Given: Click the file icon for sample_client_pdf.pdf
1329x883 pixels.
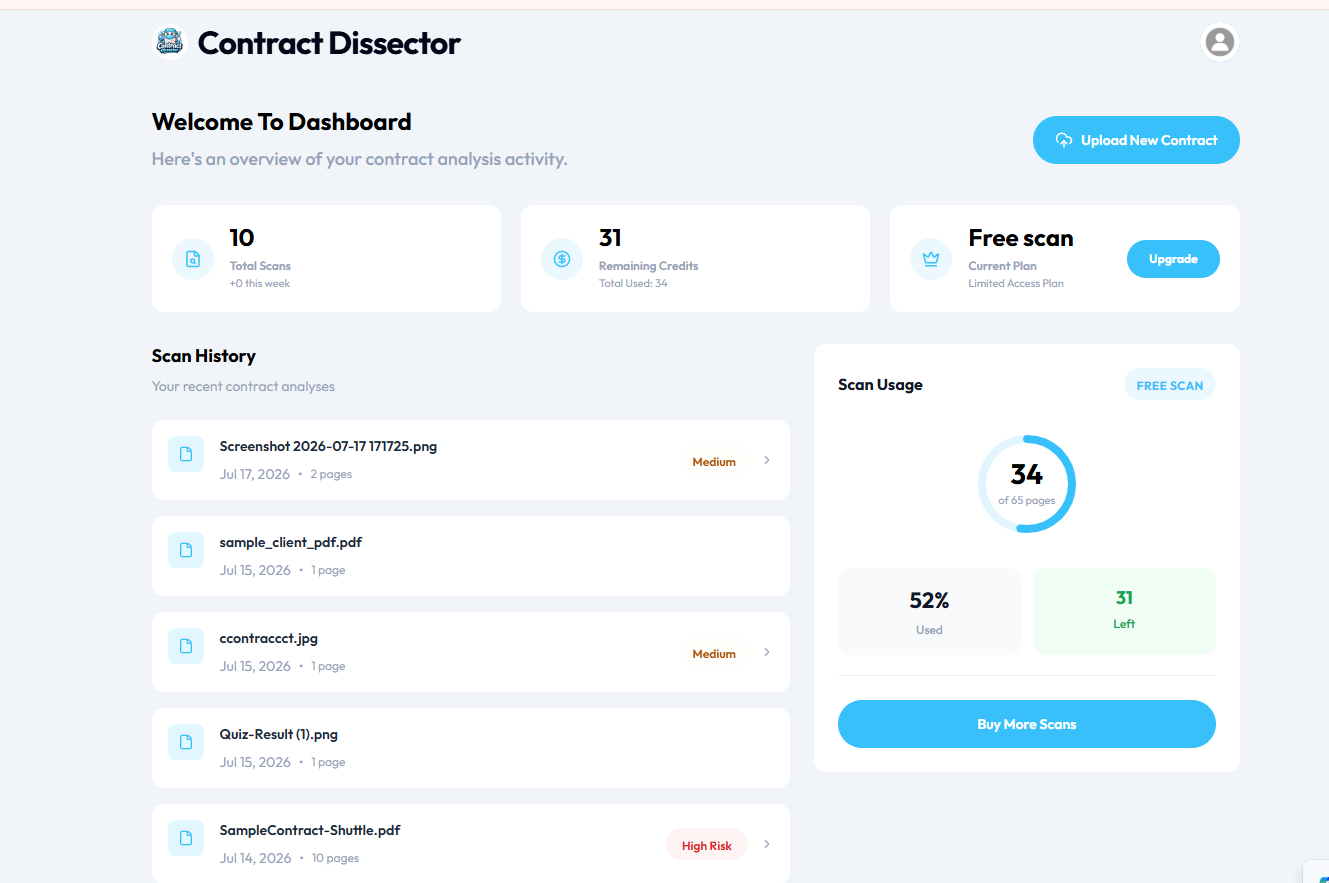Looking at the screenshot, I should click(x=186, y=550).
